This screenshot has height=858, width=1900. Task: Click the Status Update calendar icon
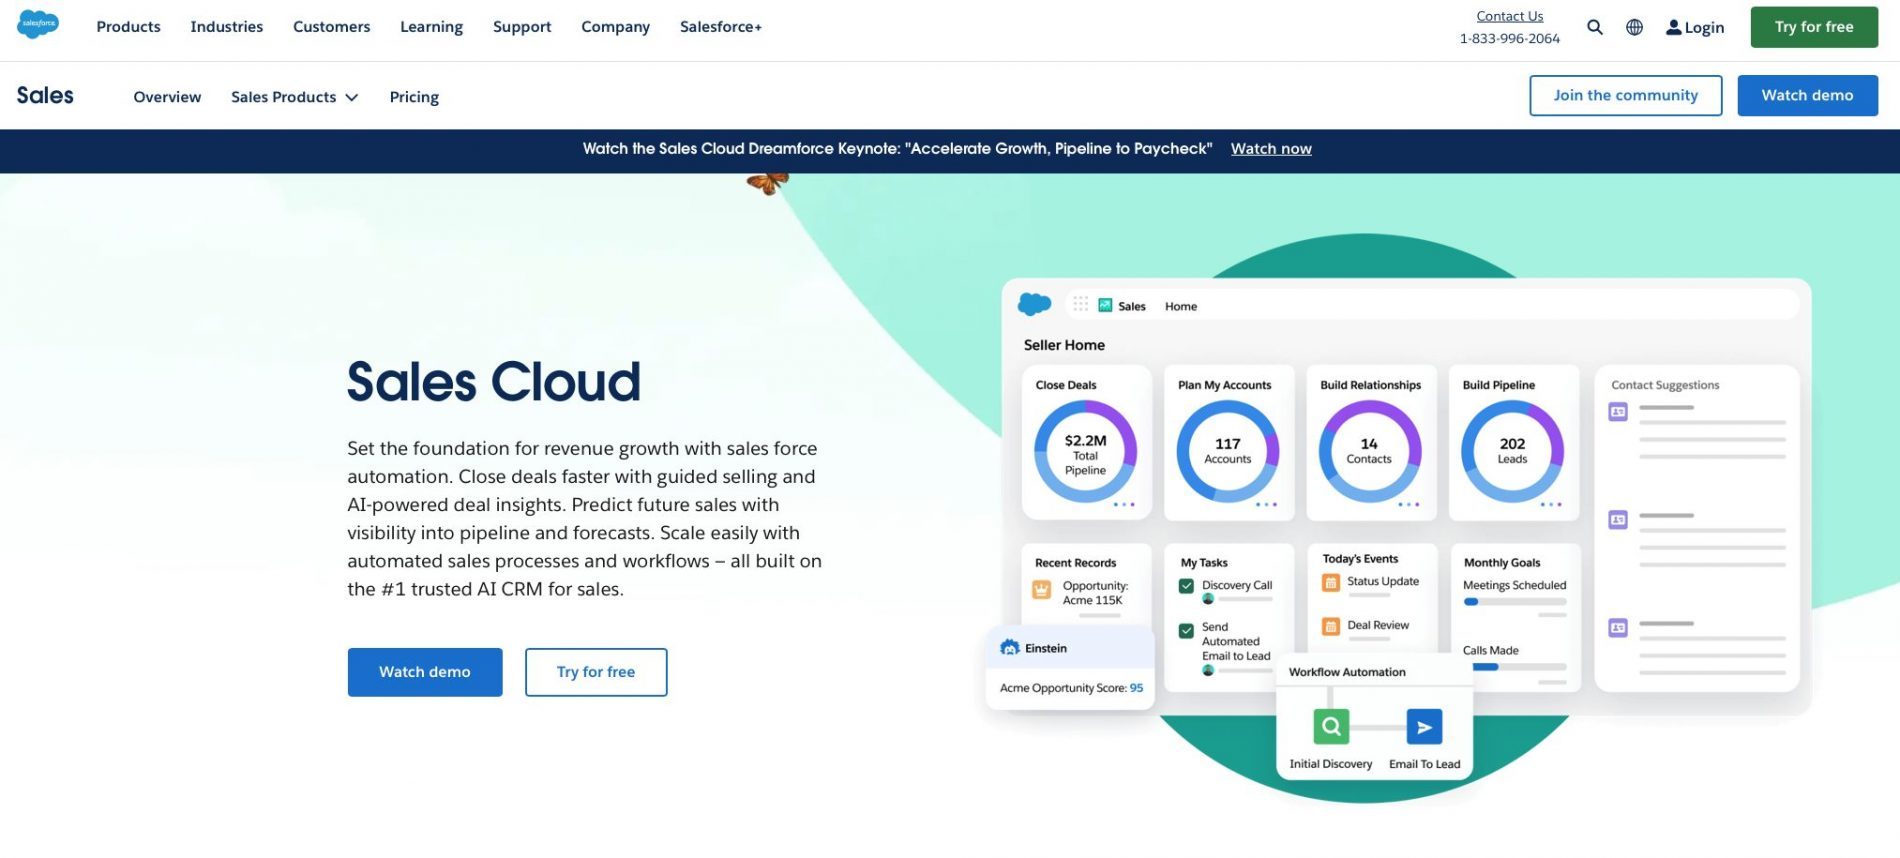click(x=1331, y=582)
